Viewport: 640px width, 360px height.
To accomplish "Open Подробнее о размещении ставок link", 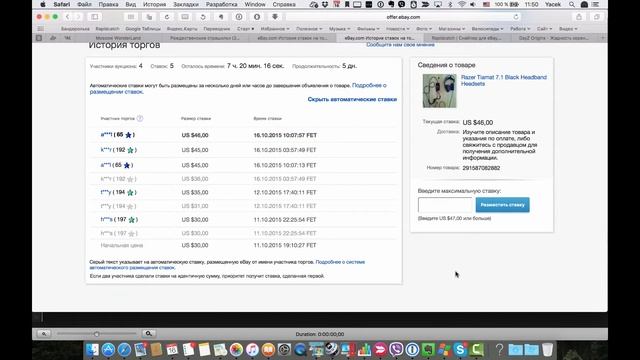I will tap(238, 89).
